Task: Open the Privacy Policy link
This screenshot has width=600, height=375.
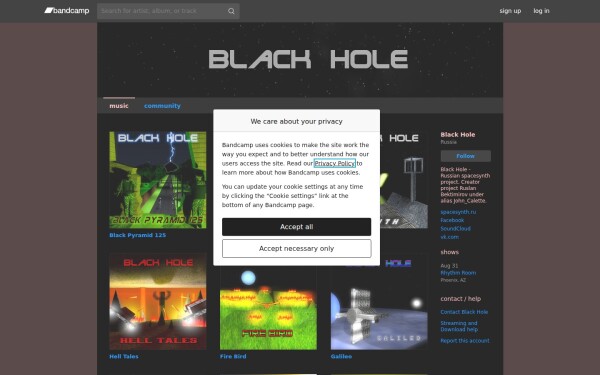Action: pyautogui.click(x=335, y=163)
